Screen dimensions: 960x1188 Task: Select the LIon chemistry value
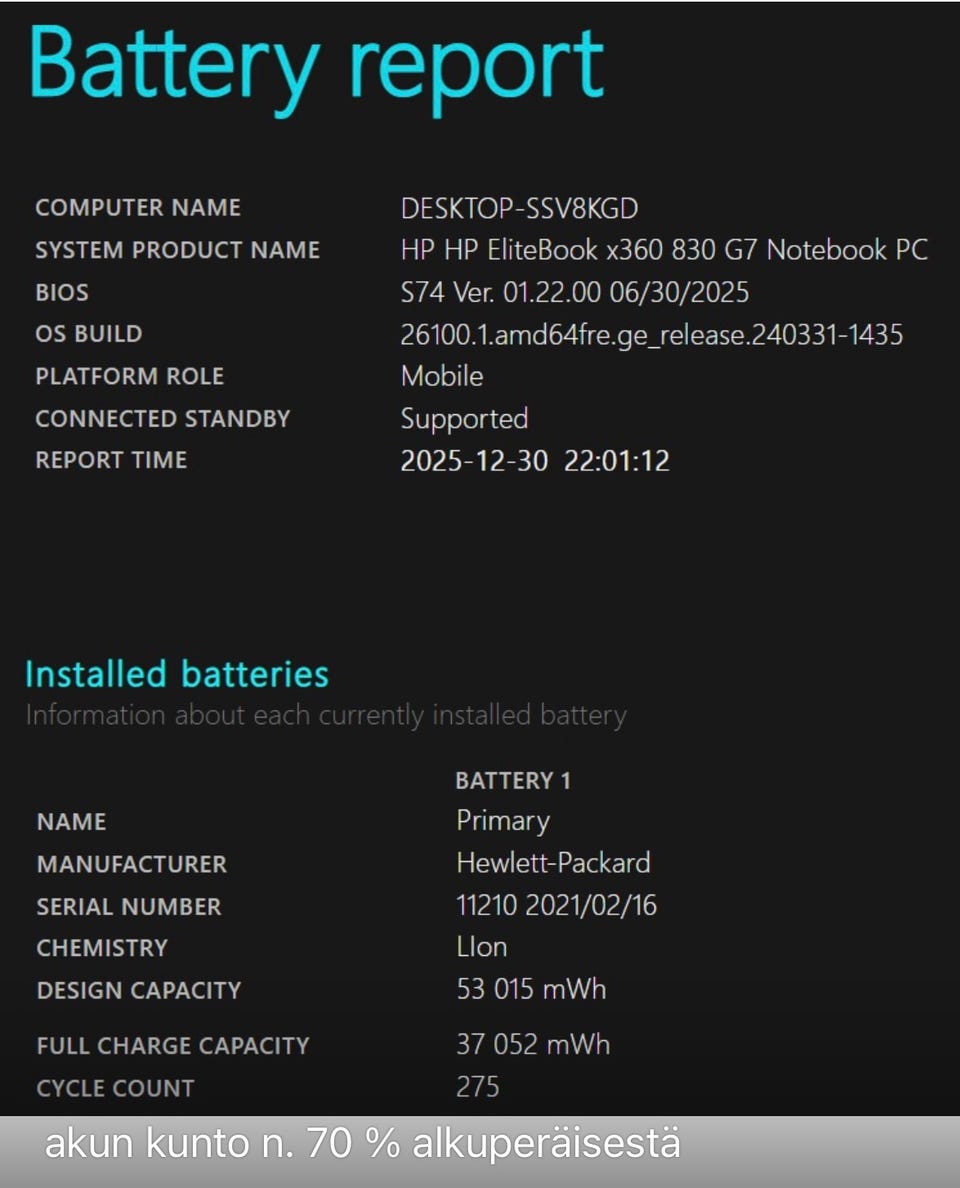[481, 947]
